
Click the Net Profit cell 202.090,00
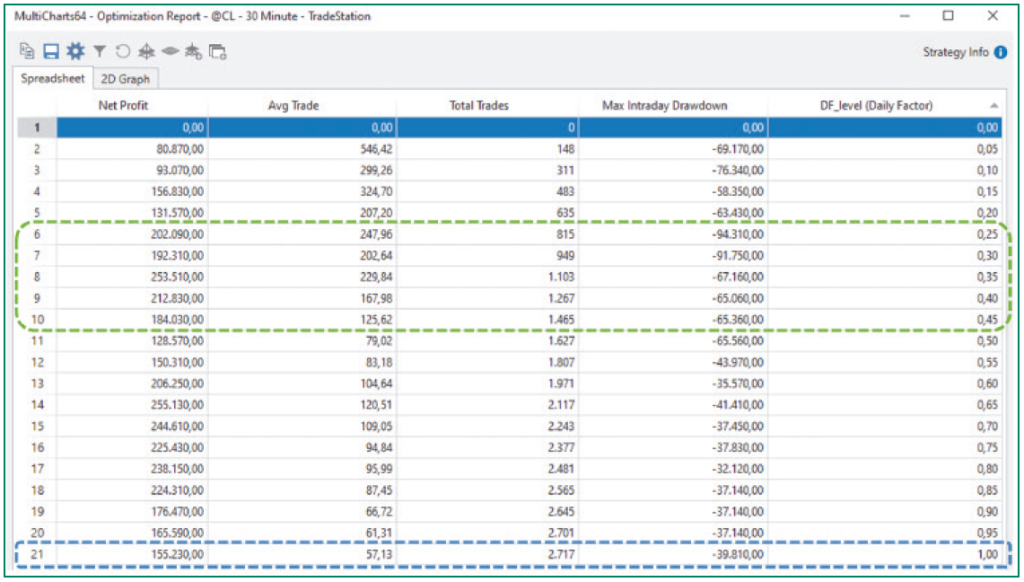[x=133, y=234]
